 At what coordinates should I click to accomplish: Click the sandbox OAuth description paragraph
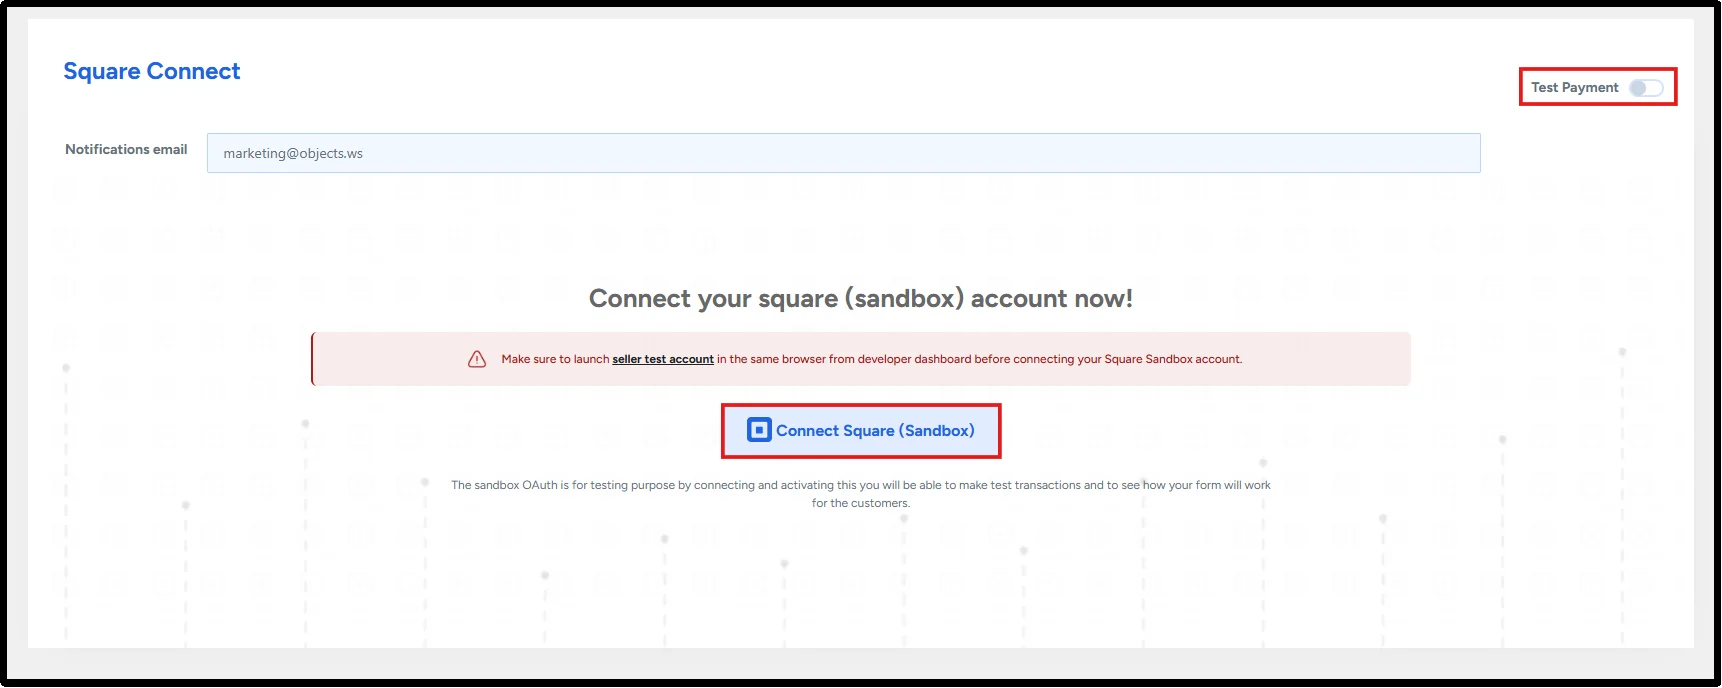(860, 494)
